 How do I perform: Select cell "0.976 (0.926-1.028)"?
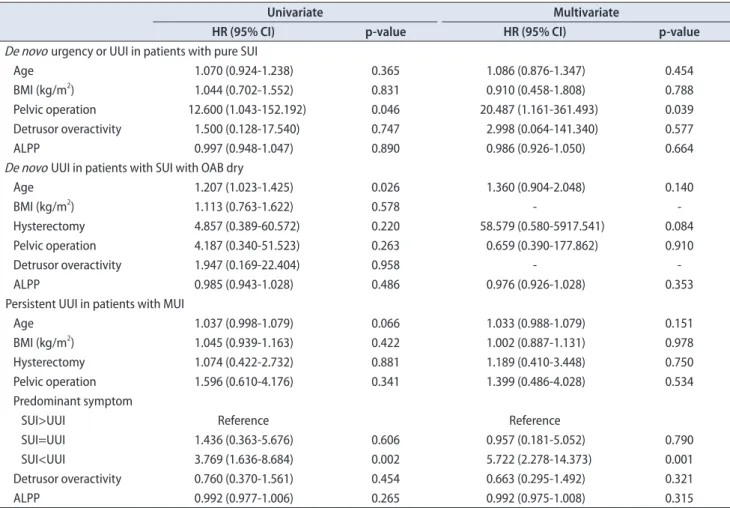pos(535,284)
